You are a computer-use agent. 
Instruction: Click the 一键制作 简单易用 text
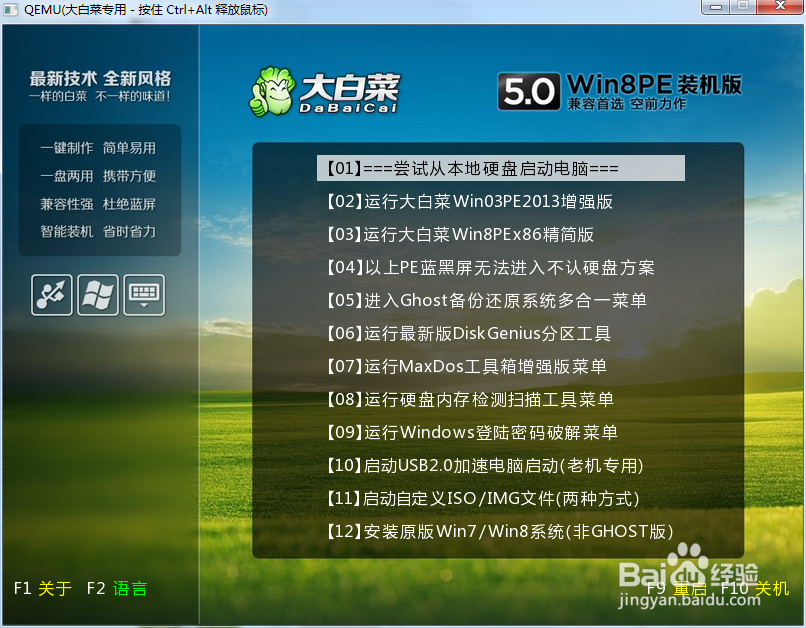tap(98, 148)
